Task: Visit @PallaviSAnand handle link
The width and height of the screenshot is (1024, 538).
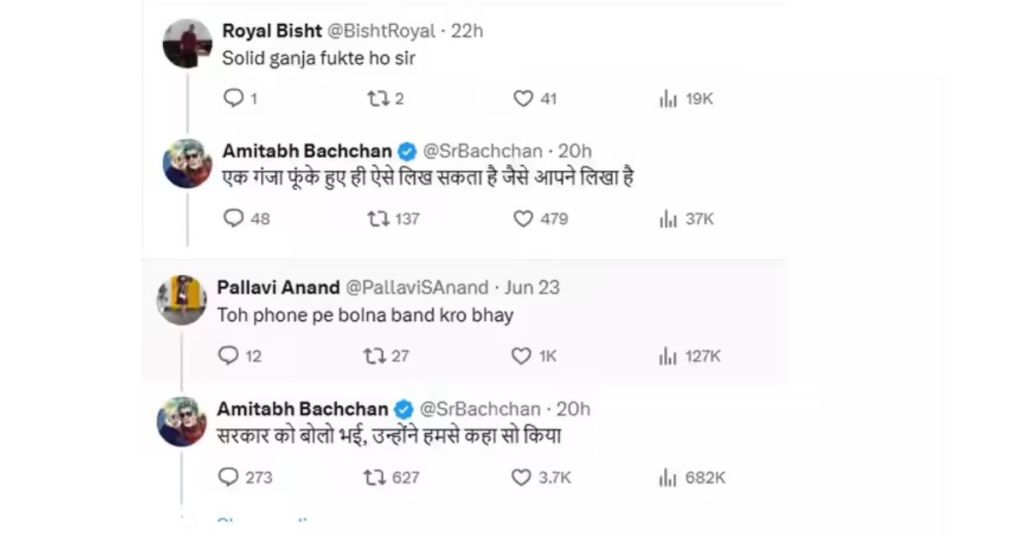Action: pyautogui.click(x=419, y=287)
